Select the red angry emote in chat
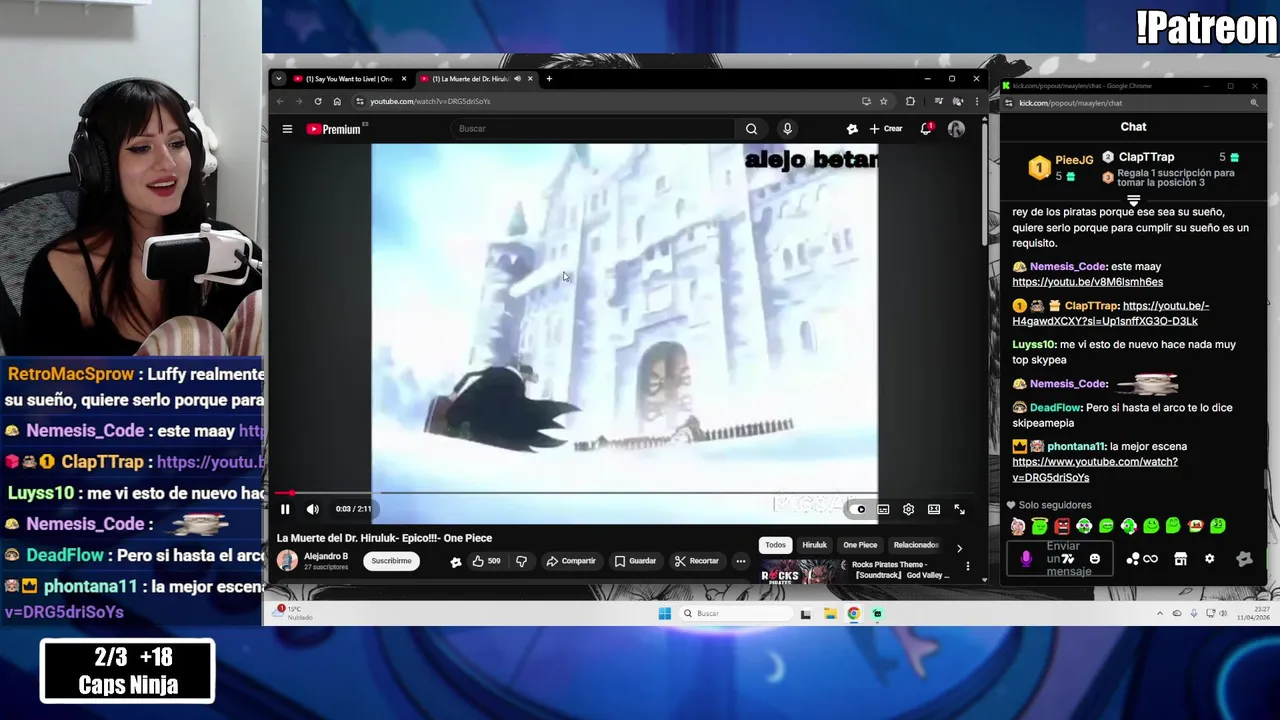The height and width of the screenshot is (720, 1280). (x=1062, y=526)
